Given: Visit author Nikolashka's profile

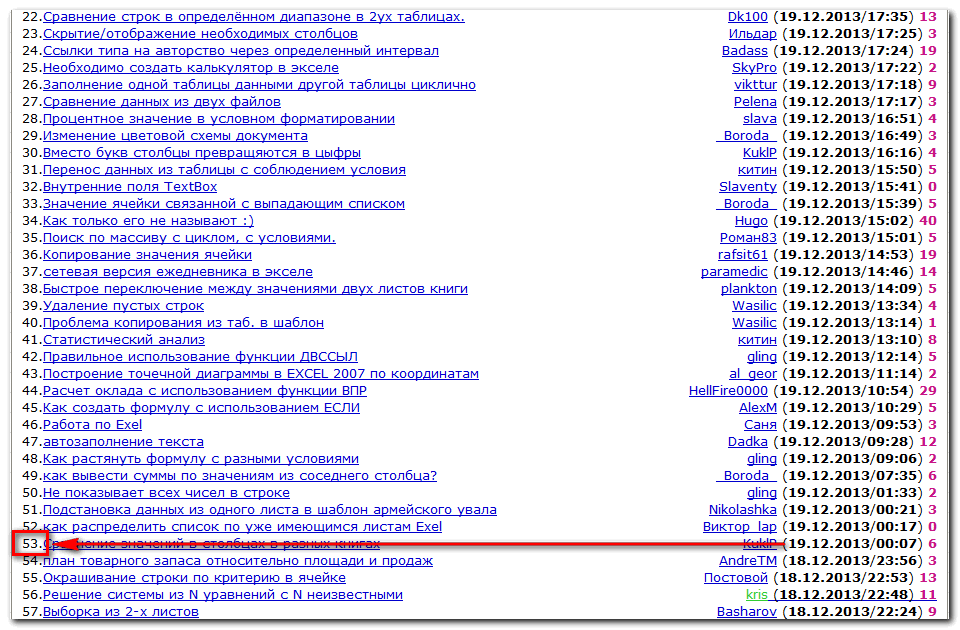Looking at the screenshot, I should click(x=743, y=510).
